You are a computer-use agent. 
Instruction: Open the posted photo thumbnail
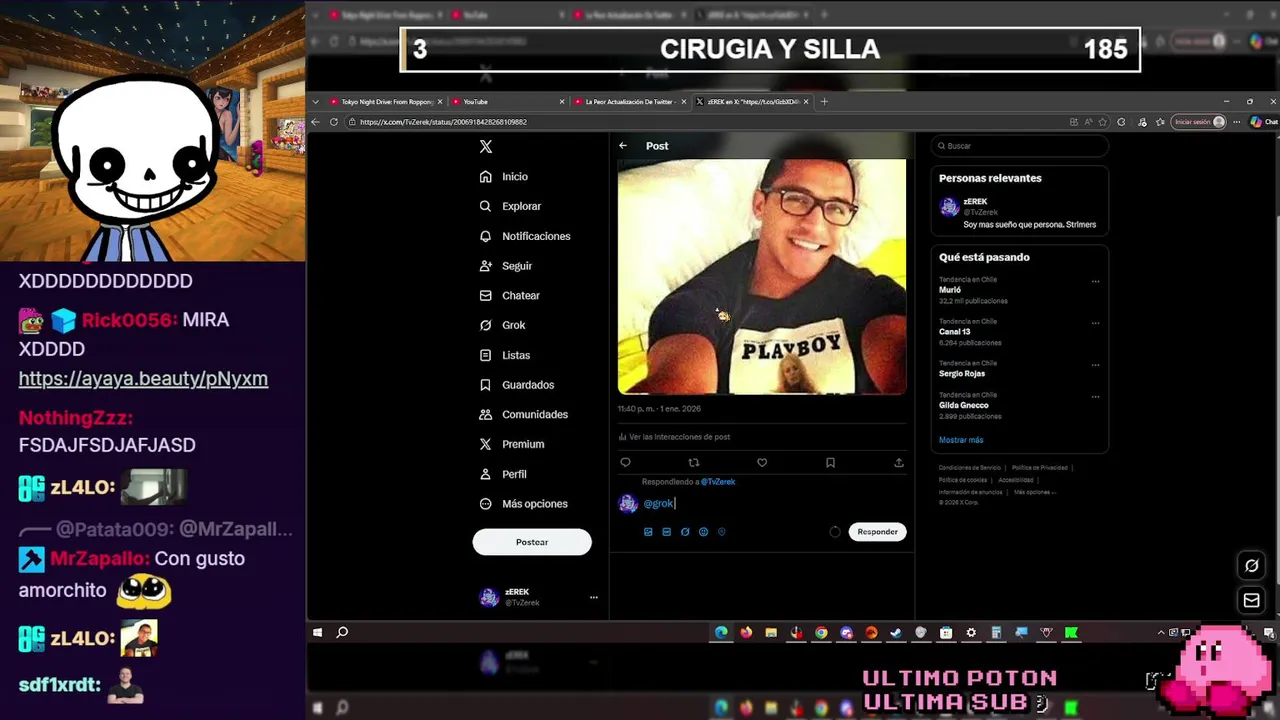tap(762, 276)
